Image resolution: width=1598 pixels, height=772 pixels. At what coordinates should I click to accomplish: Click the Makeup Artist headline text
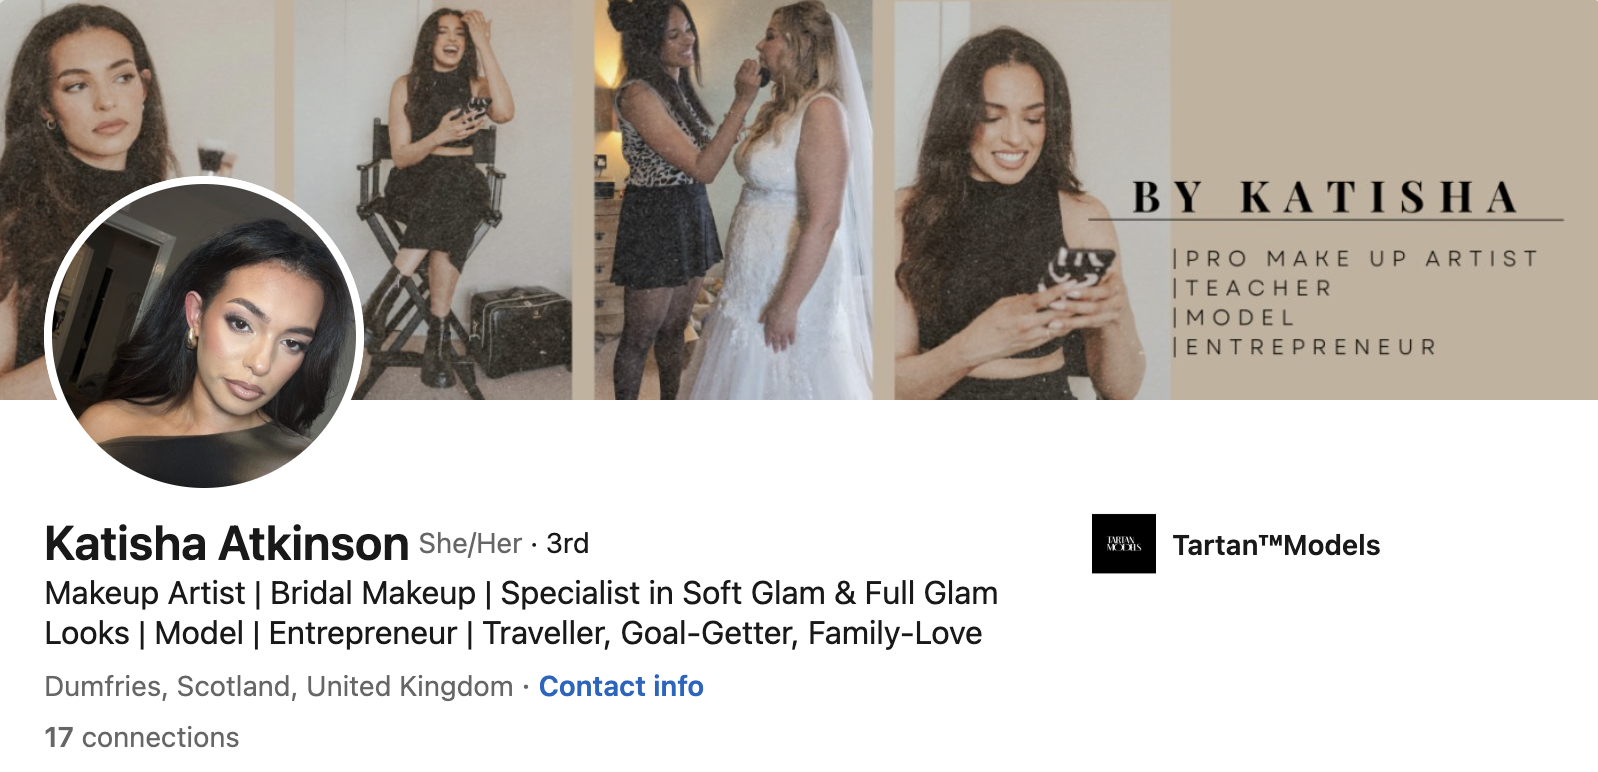(x=145, y=593)
